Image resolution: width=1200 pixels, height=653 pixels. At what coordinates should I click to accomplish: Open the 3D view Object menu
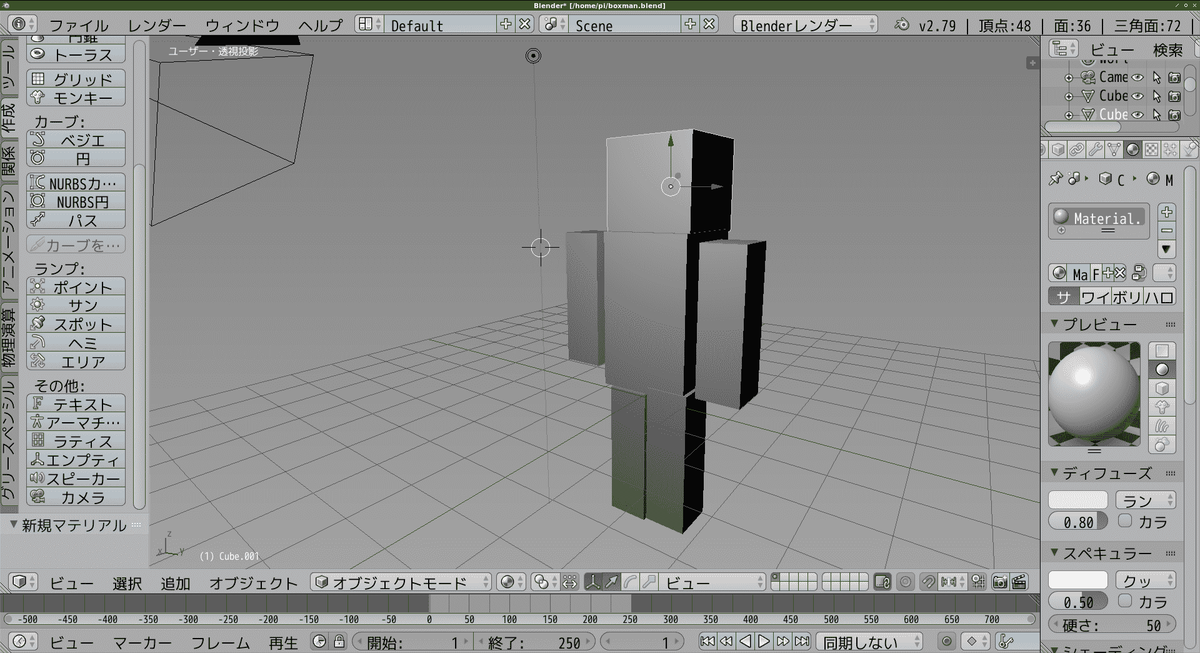(x=254, y=583)
